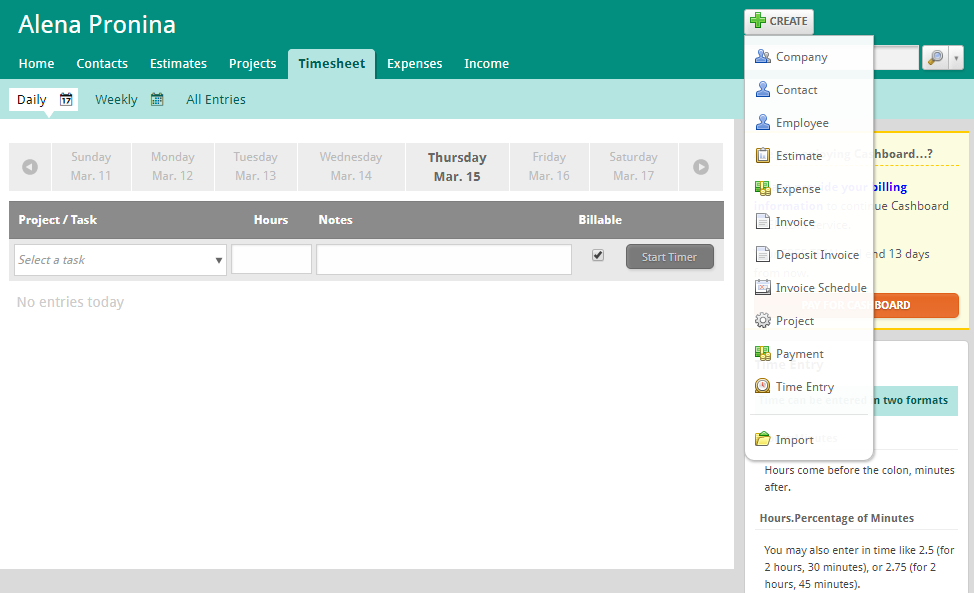Select Estimate clipboard item in menu
This screenshot has height=593, width=974.
point(798,156)
